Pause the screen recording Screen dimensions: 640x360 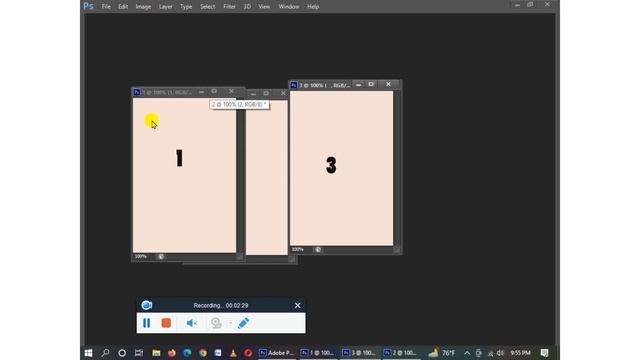point(147,323)
